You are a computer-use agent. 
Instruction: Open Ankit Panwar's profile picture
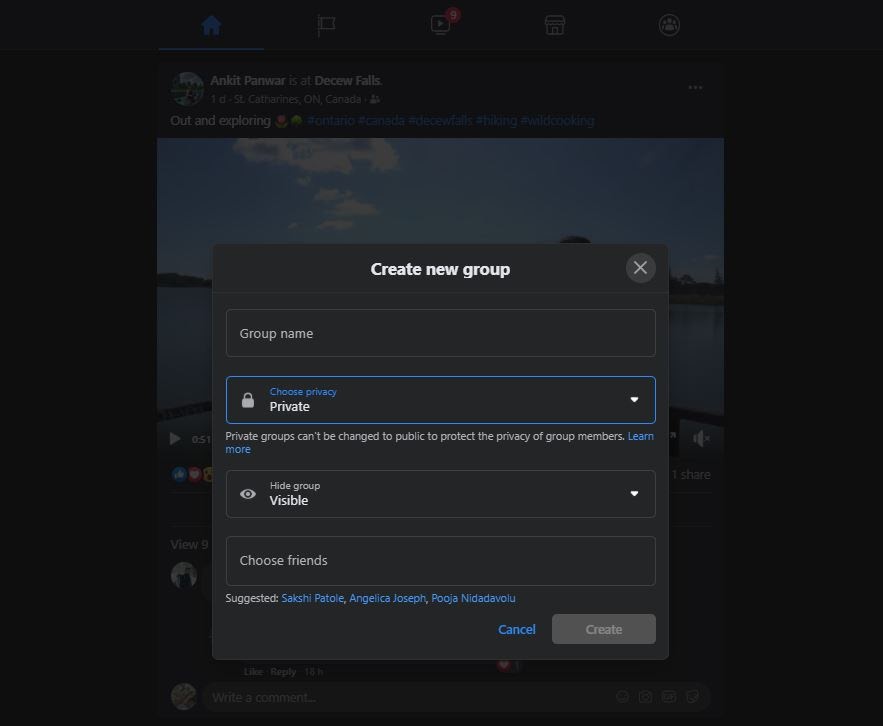[x=187, y=89]
